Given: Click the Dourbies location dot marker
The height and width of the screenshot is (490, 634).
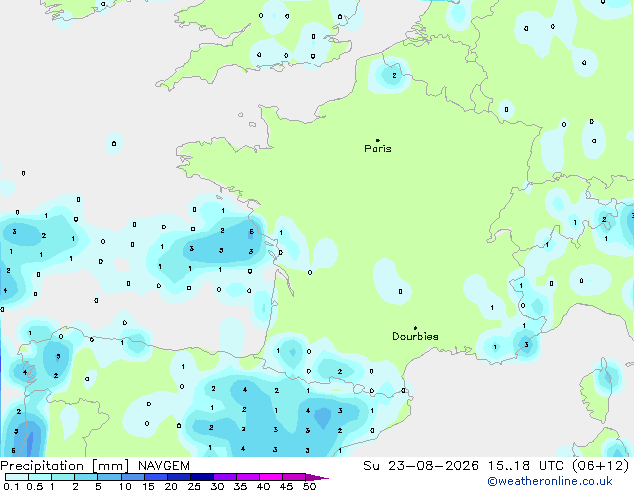Looking at the screenshot, I should pos(415,328).
